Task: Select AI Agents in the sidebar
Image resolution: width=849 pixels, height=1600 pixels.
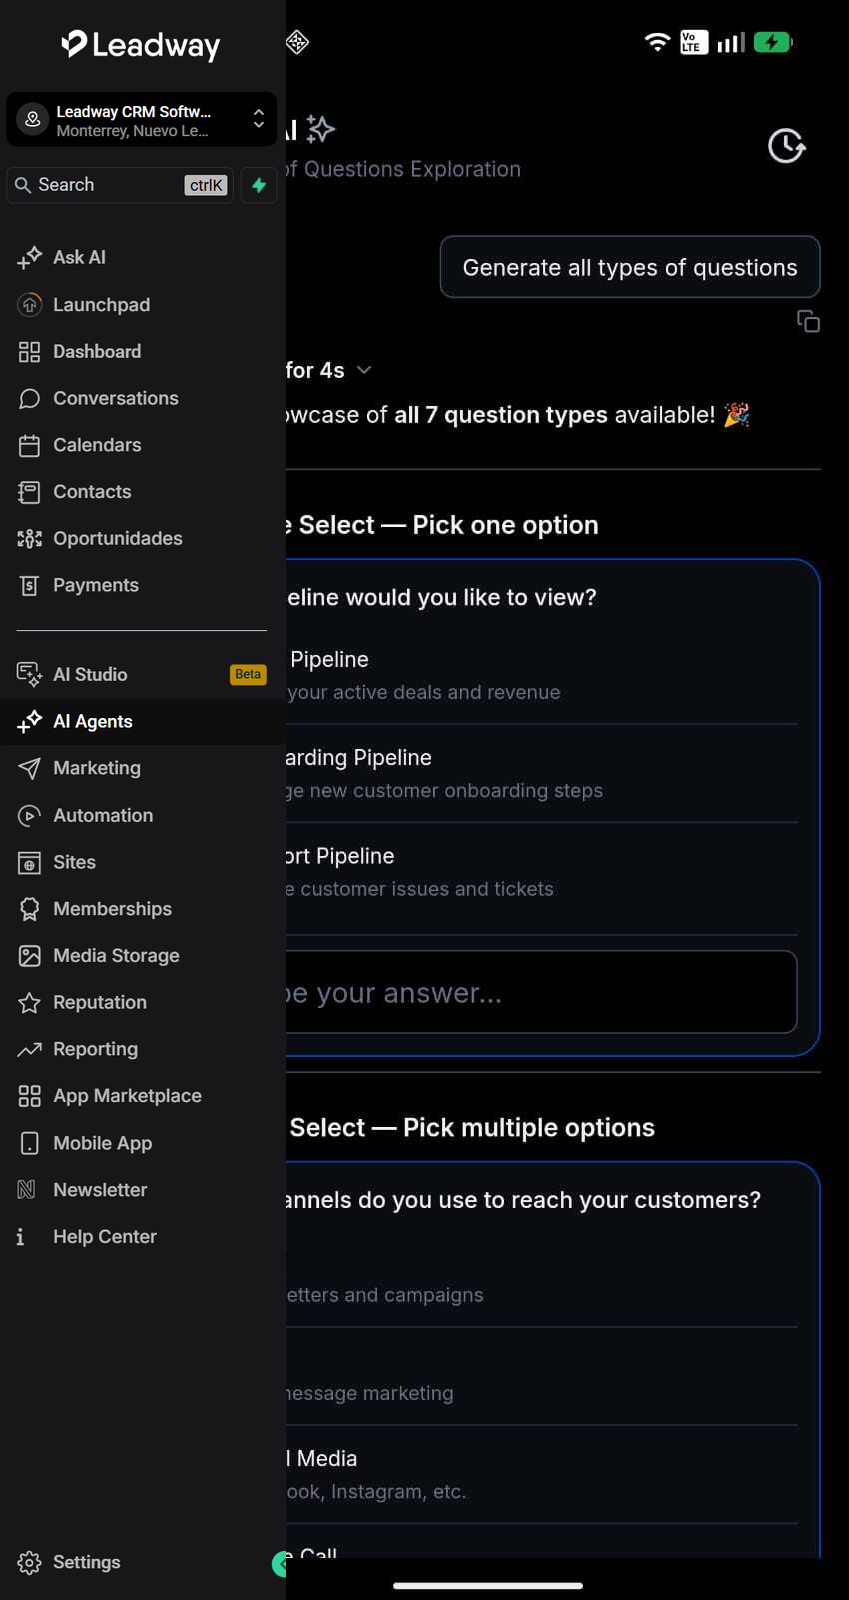Action: (x=141, y=721)
